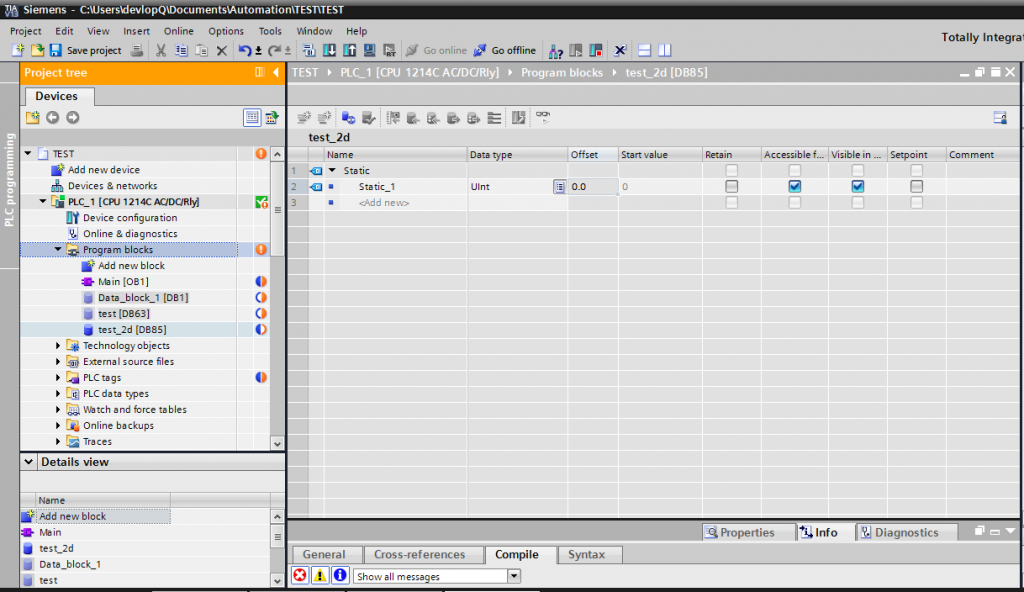The width and height of the screenshot is (1024, 592).
Task: Open the Options menu
Action: (226, 31)
